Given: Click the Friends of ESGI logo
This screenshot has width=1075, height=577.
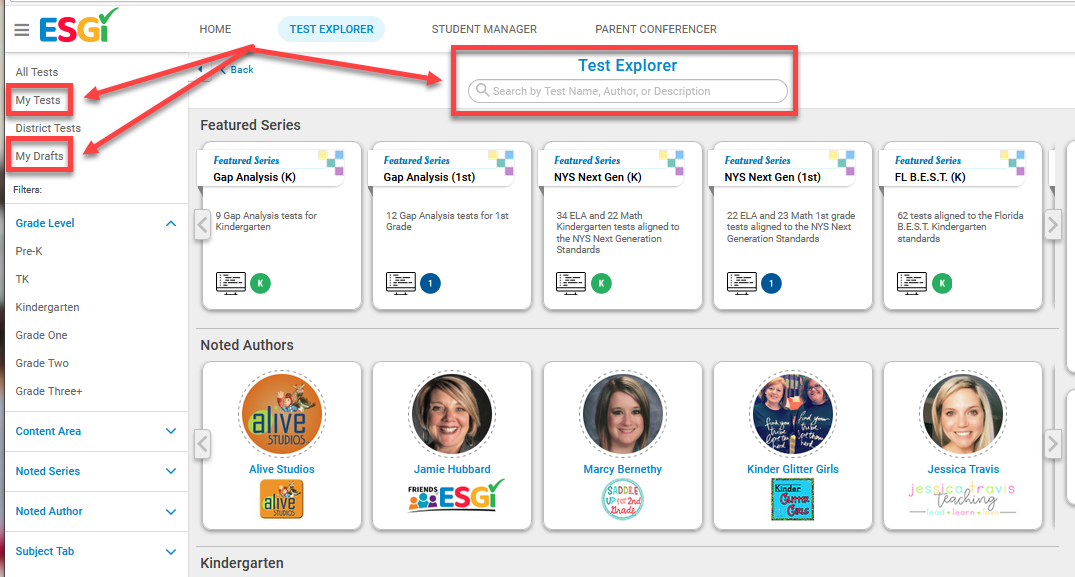Looking at the screenshot, I should [x=456, y=496].
